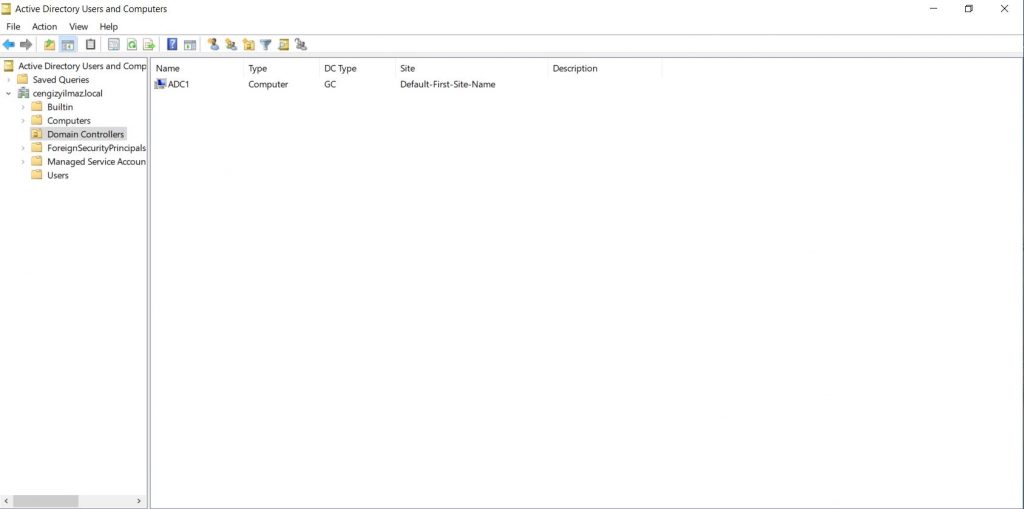Toggle the Show/Hide Console Tree button
This screenshot has height=509, width=1024.
click(68, 44)
